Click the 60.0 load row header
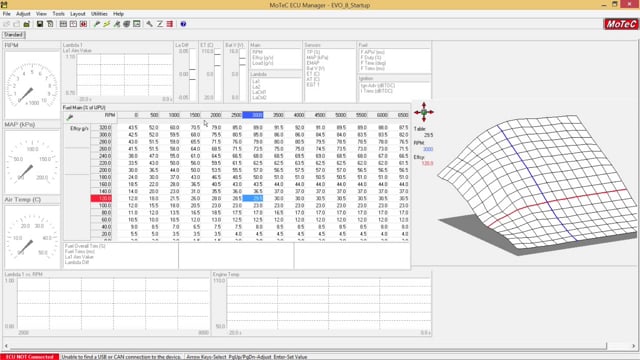Image resolution: width=640 pixels, height=360 pixels. [x=101, y=220]
